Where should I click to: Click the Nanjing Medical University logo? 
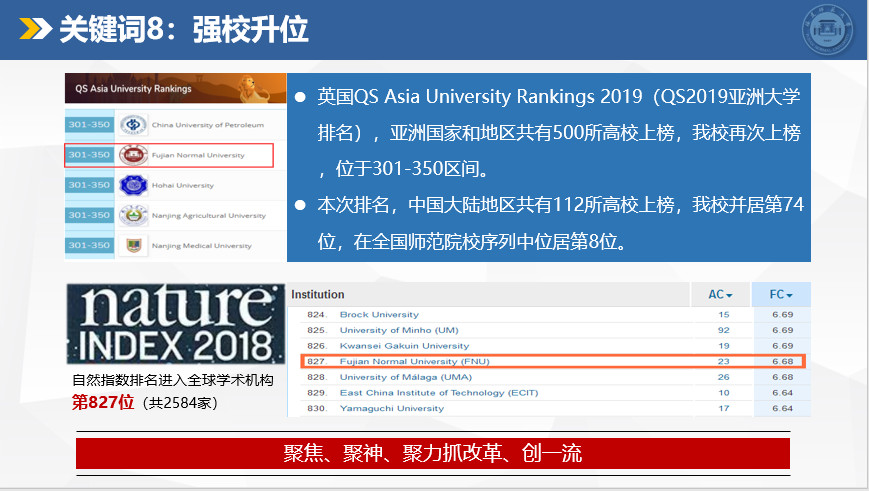click(133, 245)
